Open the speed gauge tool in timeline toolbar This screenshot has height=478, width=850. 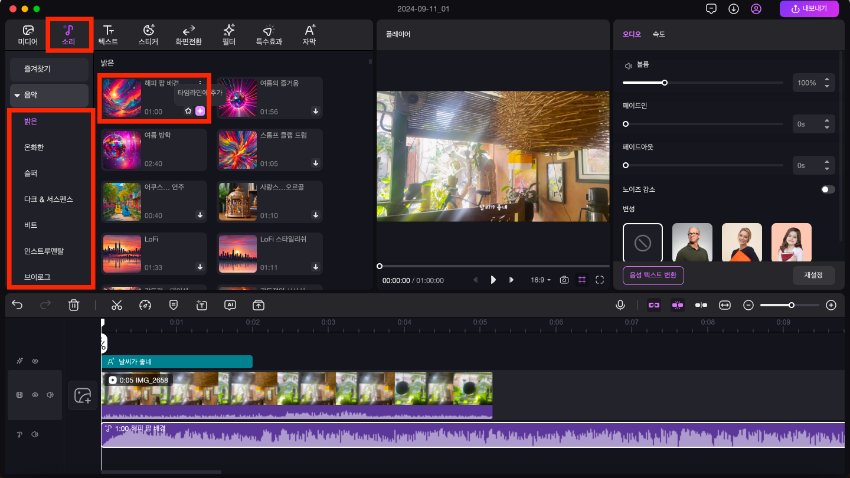tap(145, 304)
